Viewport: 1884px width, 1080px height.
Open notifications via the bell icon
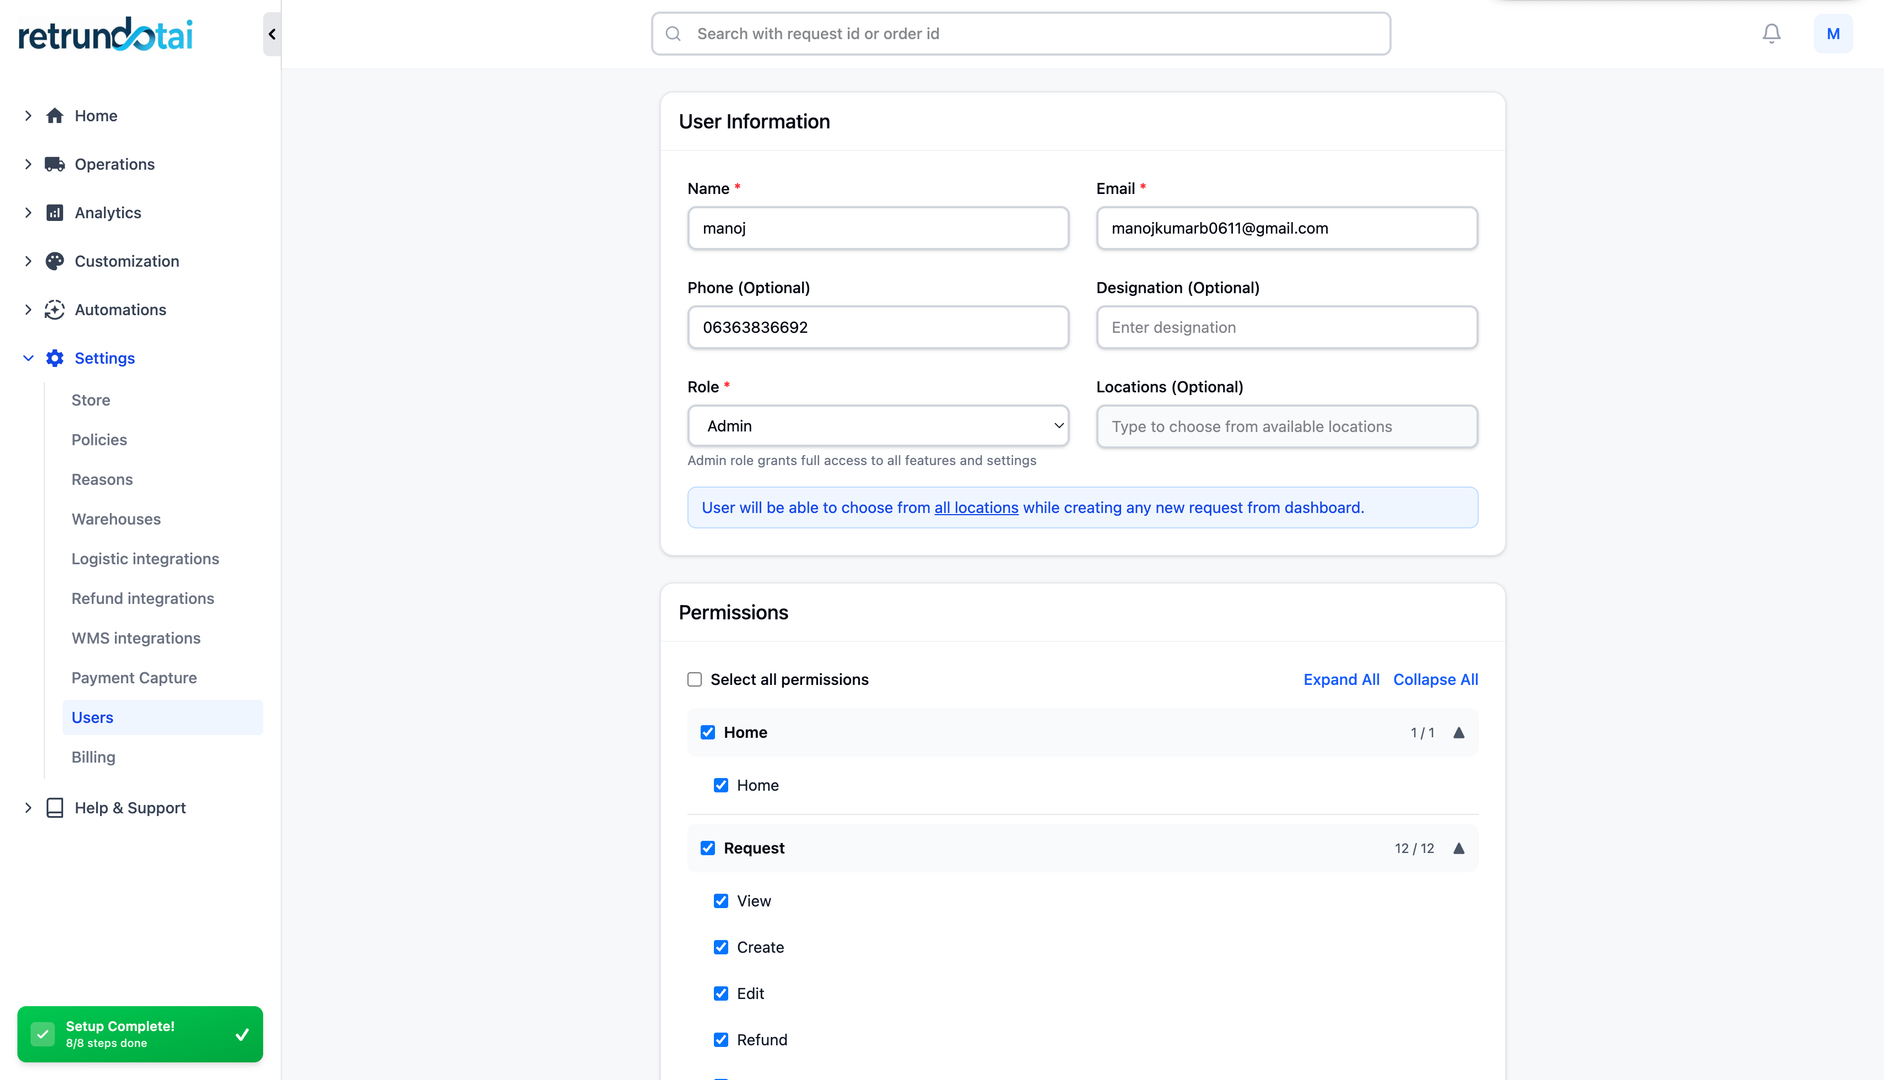tap(1771, 33)
